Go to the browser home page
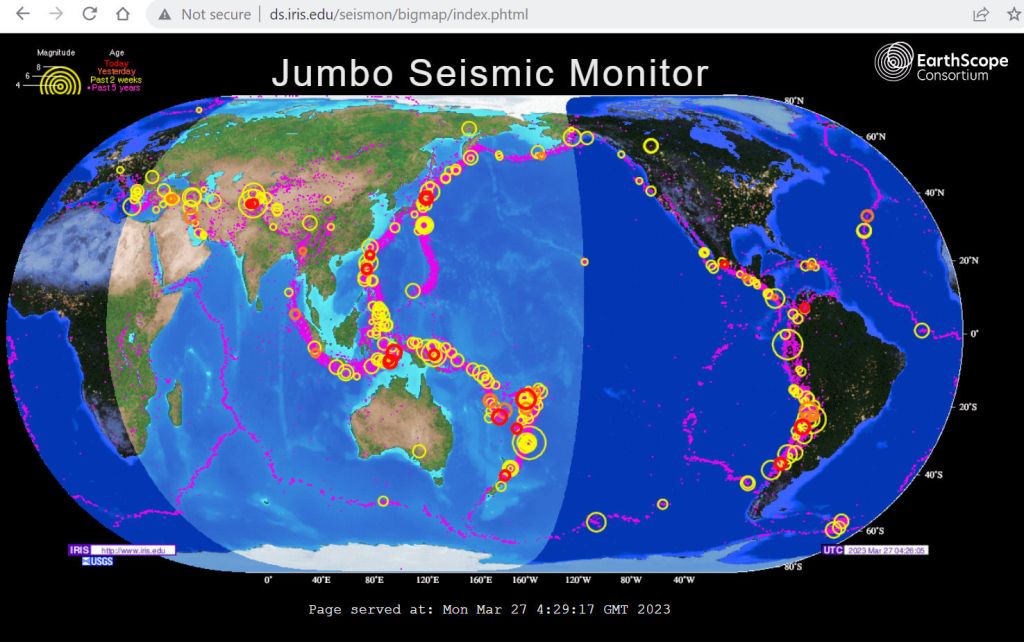Viewport: 1024px width, 642px height. (x=122, y=14)
